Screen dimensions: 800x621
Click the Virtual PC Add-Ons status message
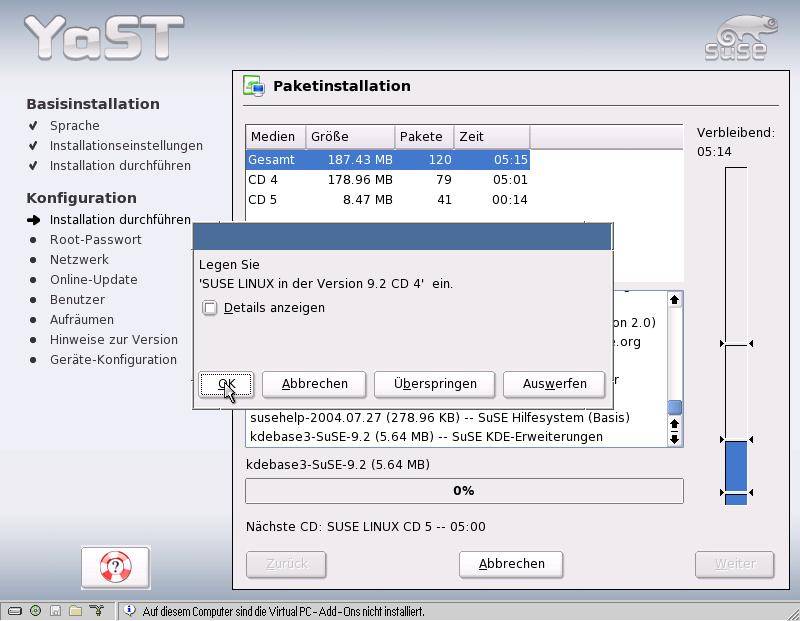pos(283,611)
